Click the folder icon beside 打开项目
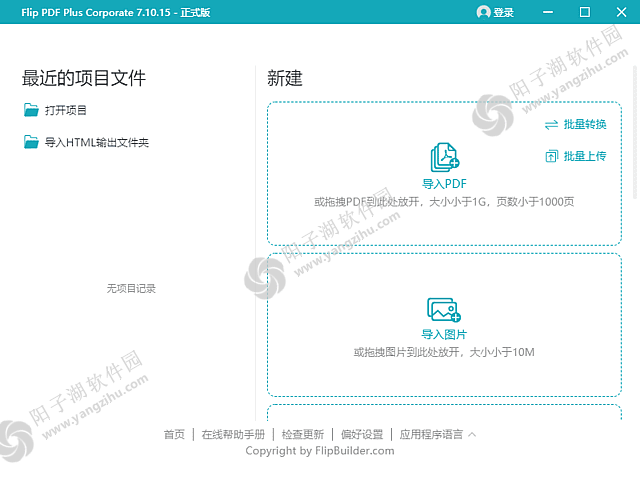The height and width of the screenshot is (480, 640). coord(31,110)
